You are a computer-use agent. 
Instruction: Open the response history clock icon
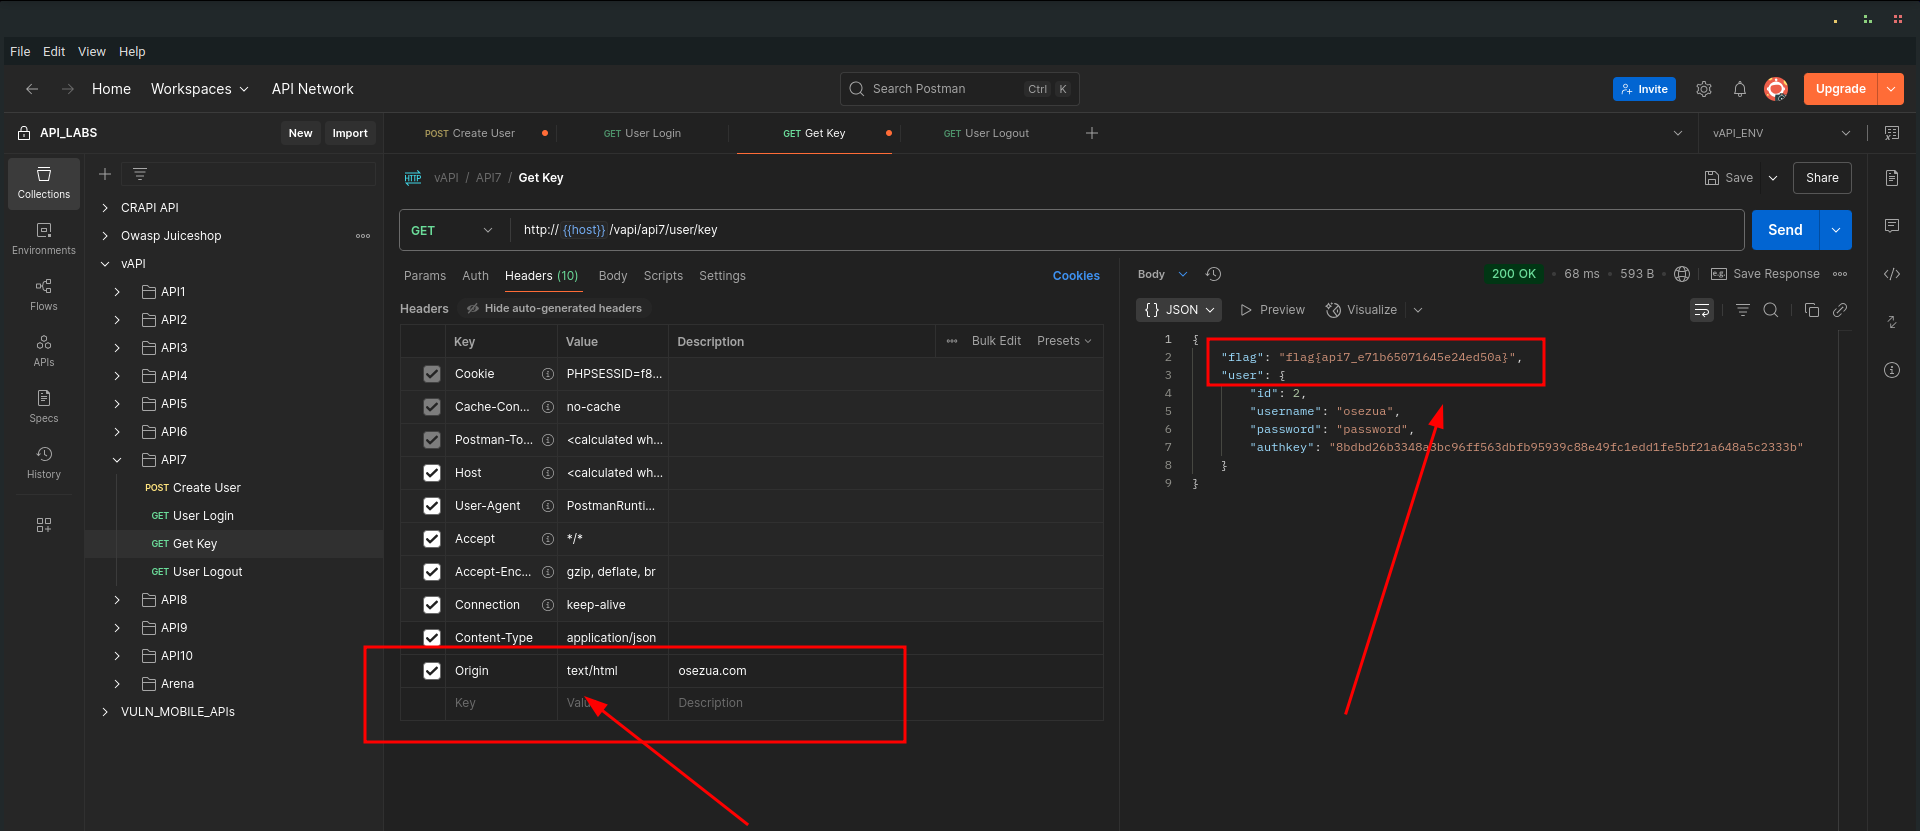click(x=1214, y=274)
